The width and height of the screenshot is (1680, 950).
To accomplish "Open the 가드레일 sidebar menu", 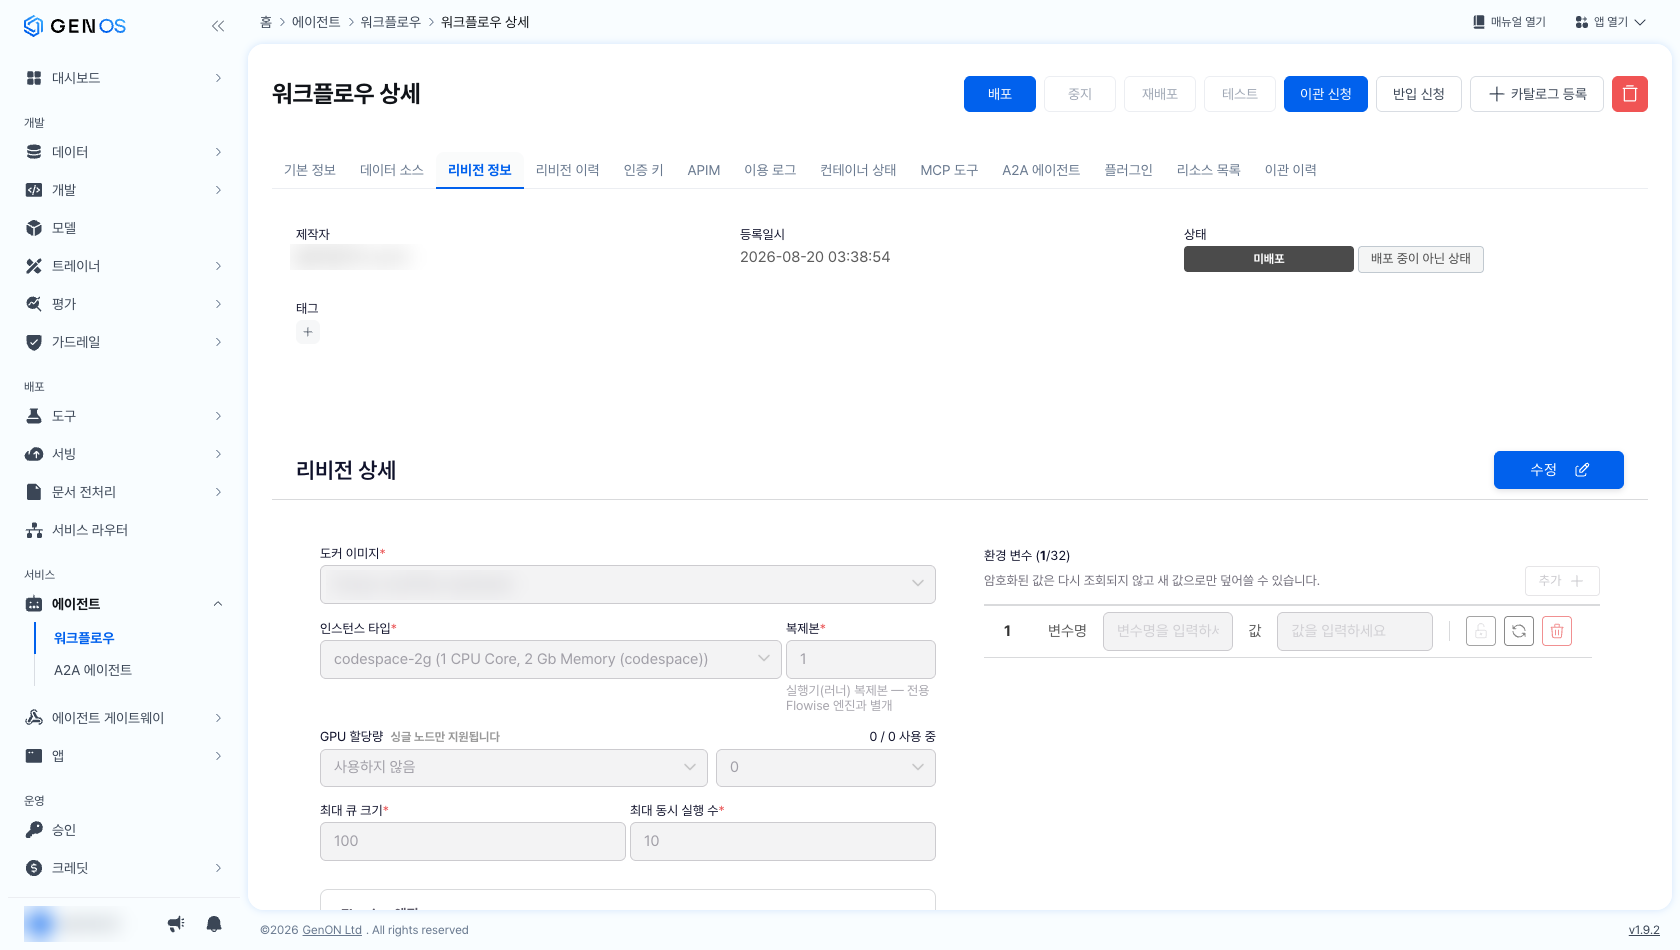I will (124, 342).
